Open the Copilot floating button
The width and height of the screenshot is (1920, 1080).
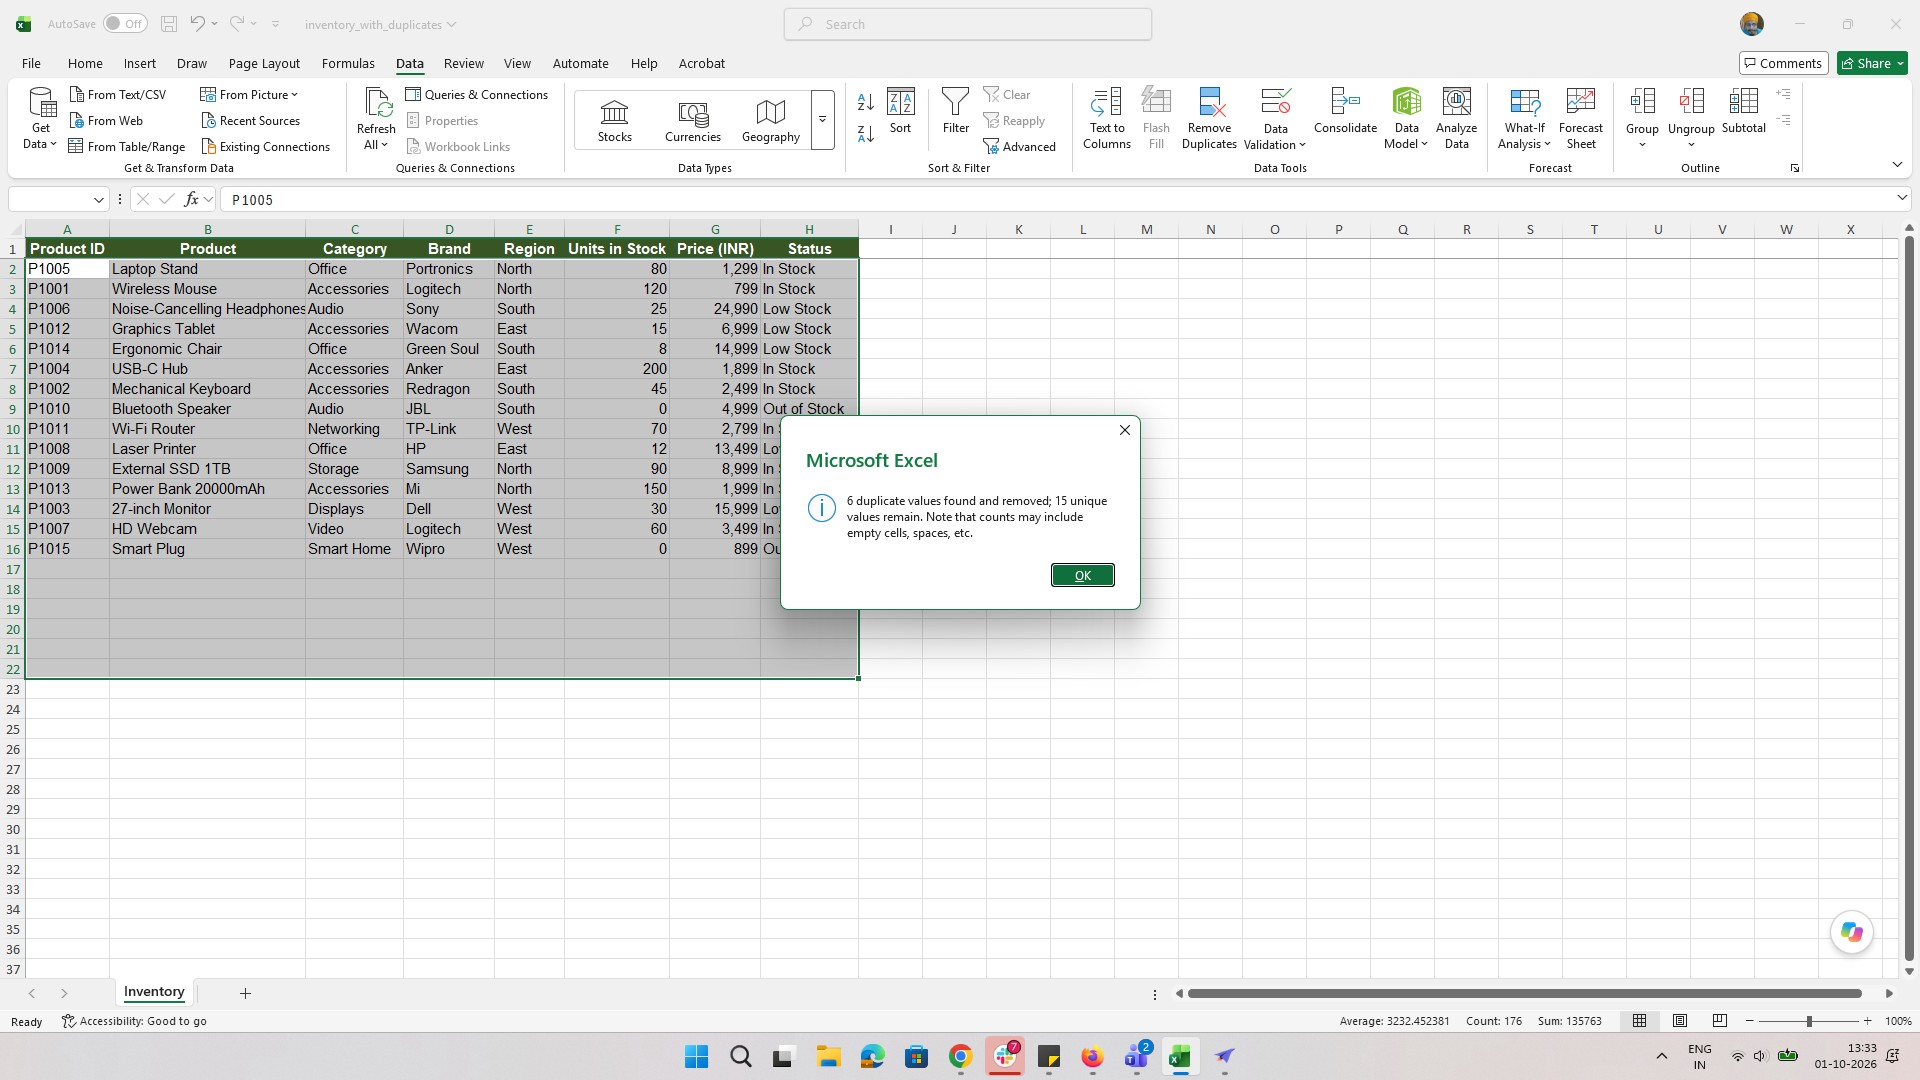click(x=1851, y=932)
